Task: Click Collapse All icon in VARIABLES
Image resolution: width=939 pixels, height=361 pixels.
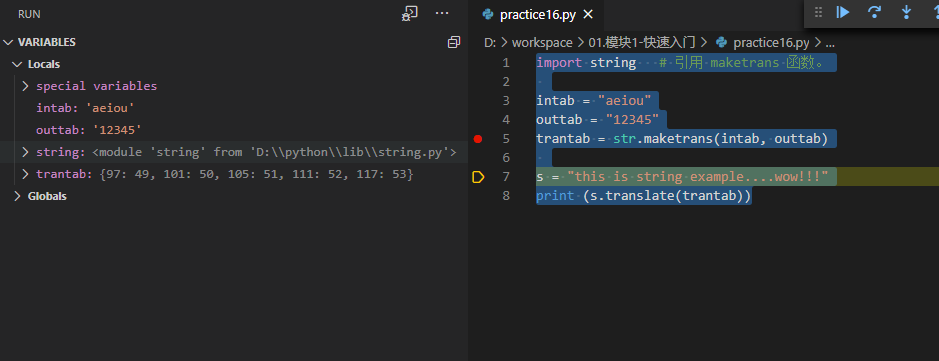Action: tap(454, 42)
